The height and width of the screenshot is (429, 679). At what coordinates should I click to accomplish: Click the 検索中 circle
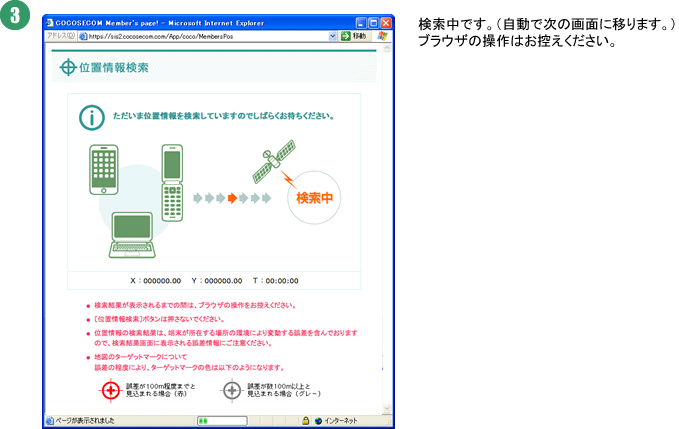tap(314, 198)
